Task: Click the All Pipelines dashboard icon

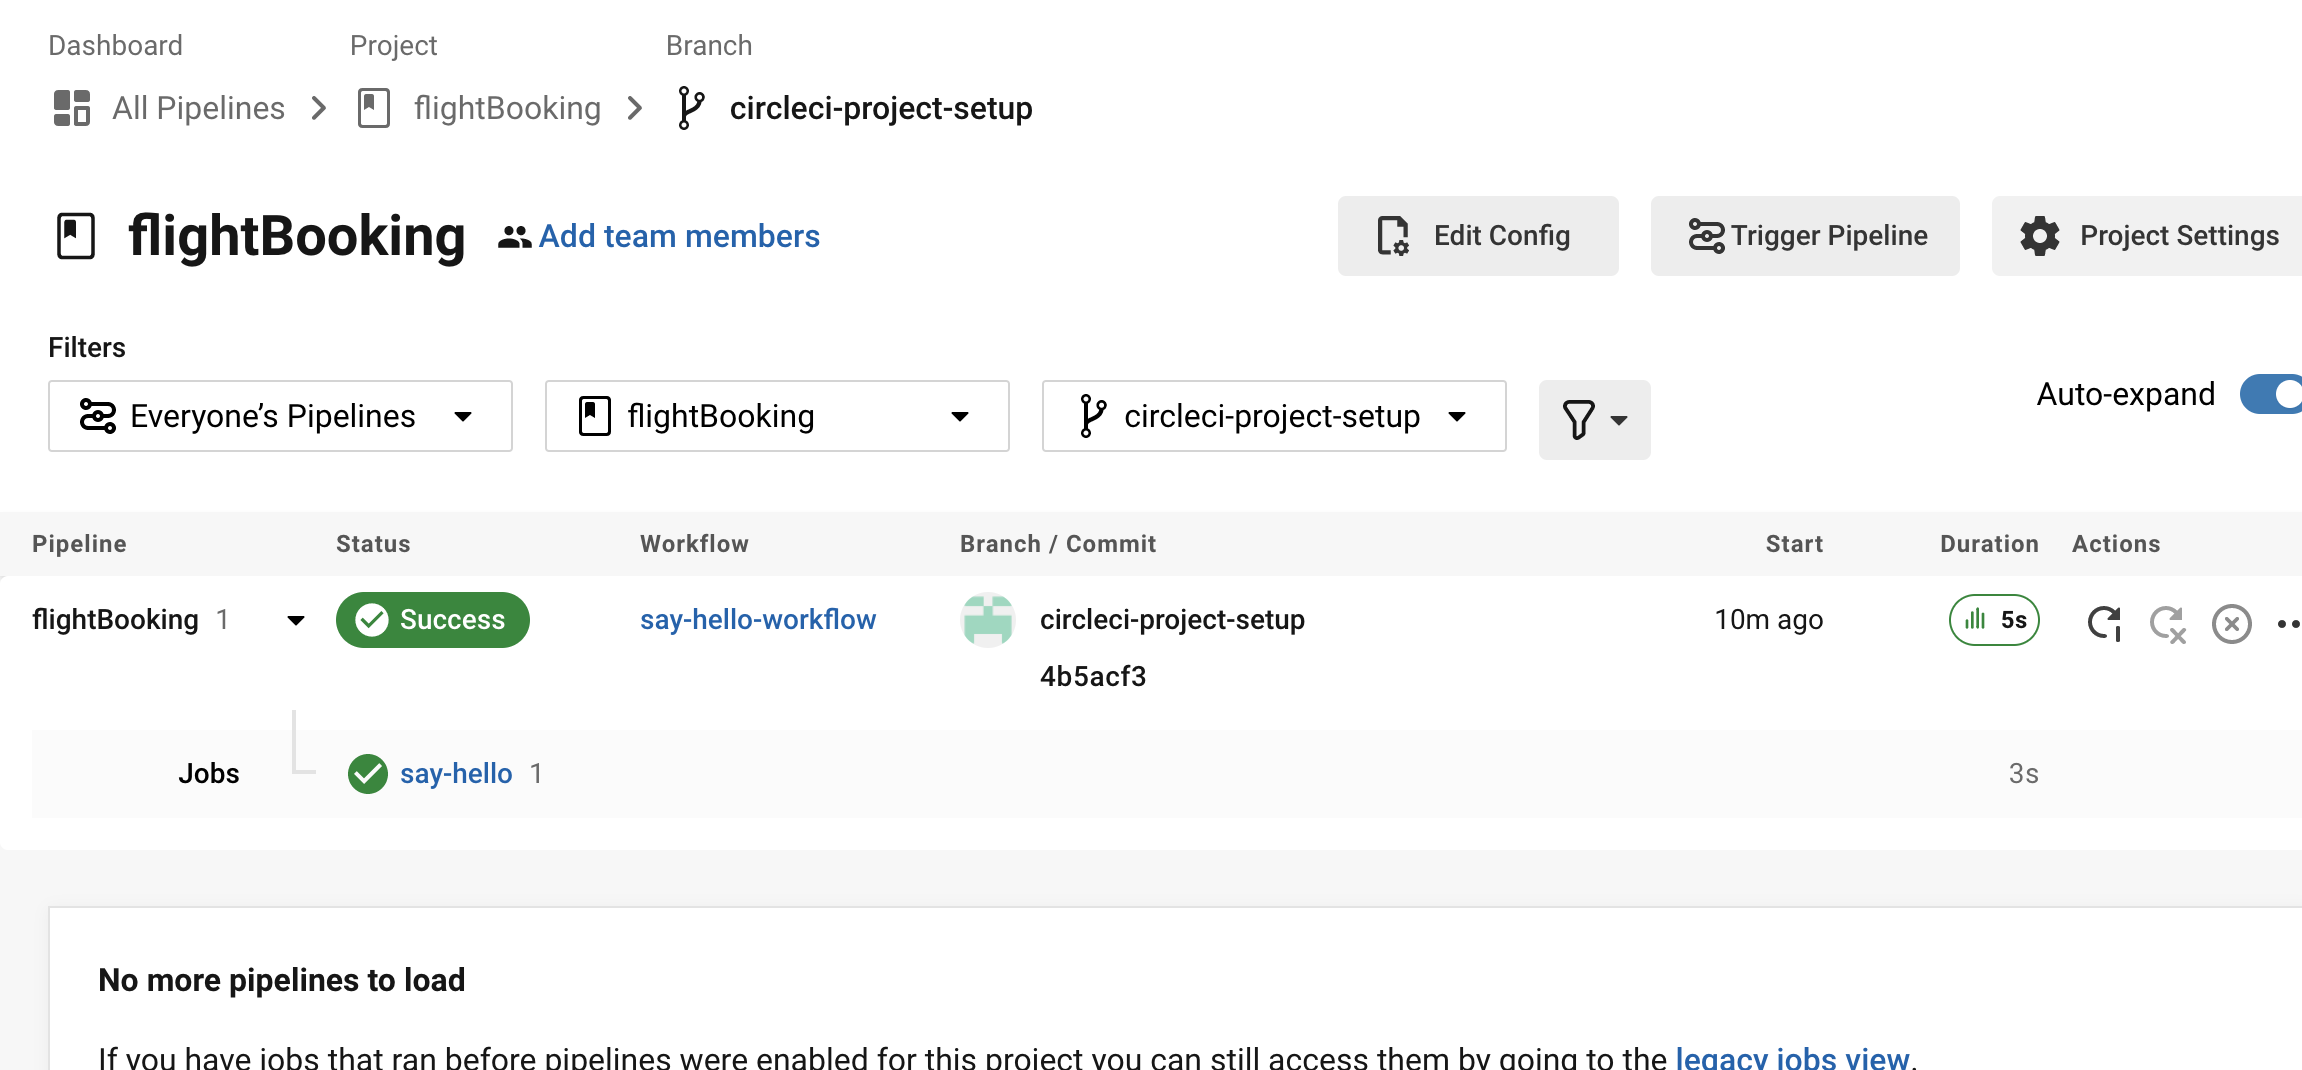Action: 70,108
